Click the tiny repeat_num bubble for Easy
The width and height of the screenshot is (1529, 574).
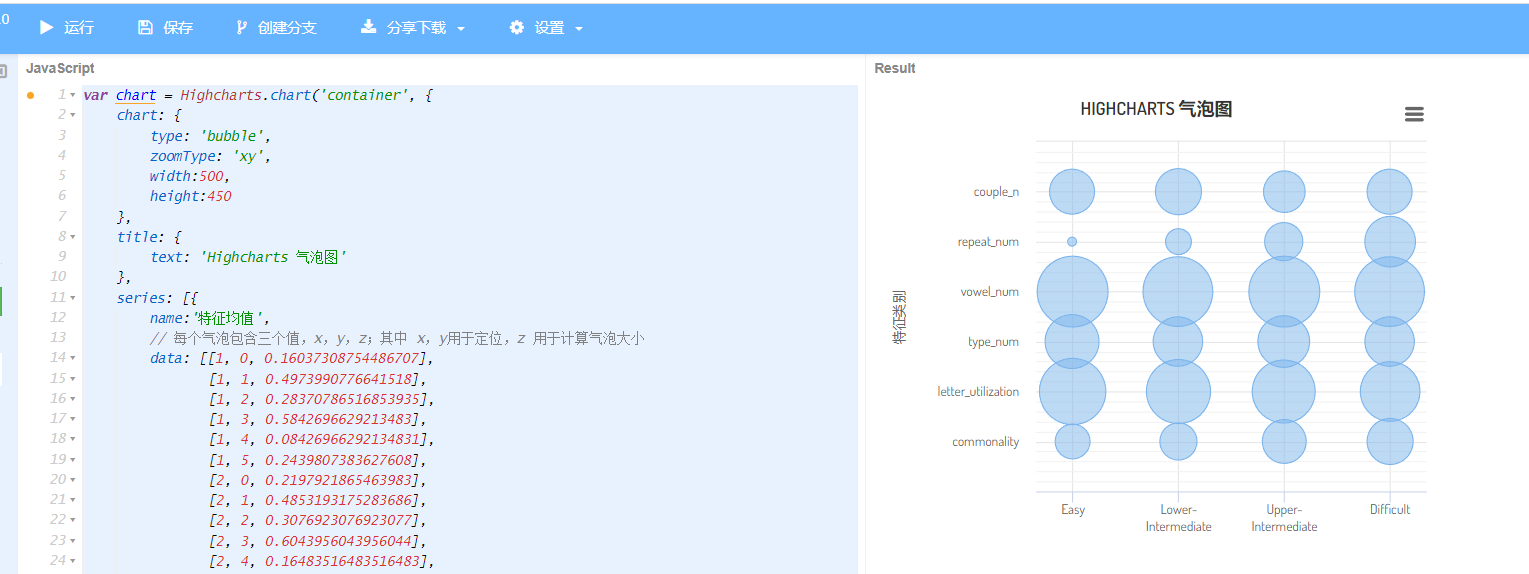[1072, 241]
